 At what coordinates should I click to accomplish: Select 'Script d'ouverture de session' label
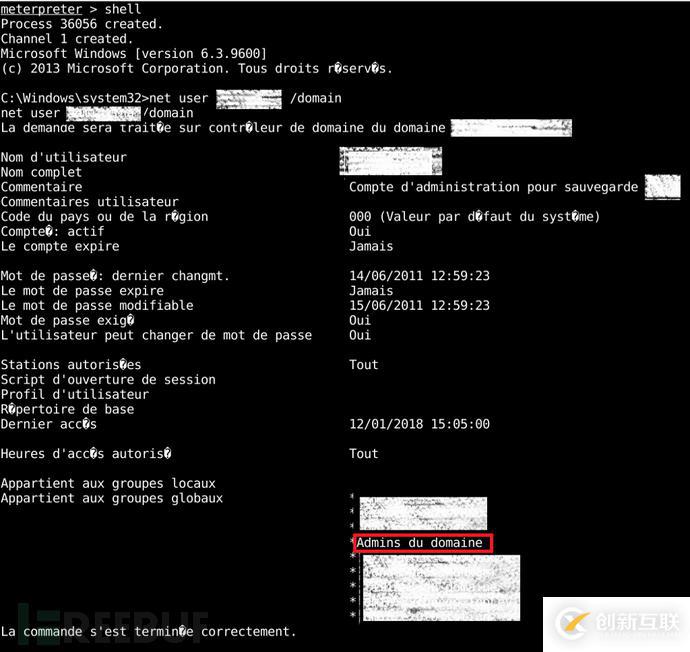(x=108, y=380)
